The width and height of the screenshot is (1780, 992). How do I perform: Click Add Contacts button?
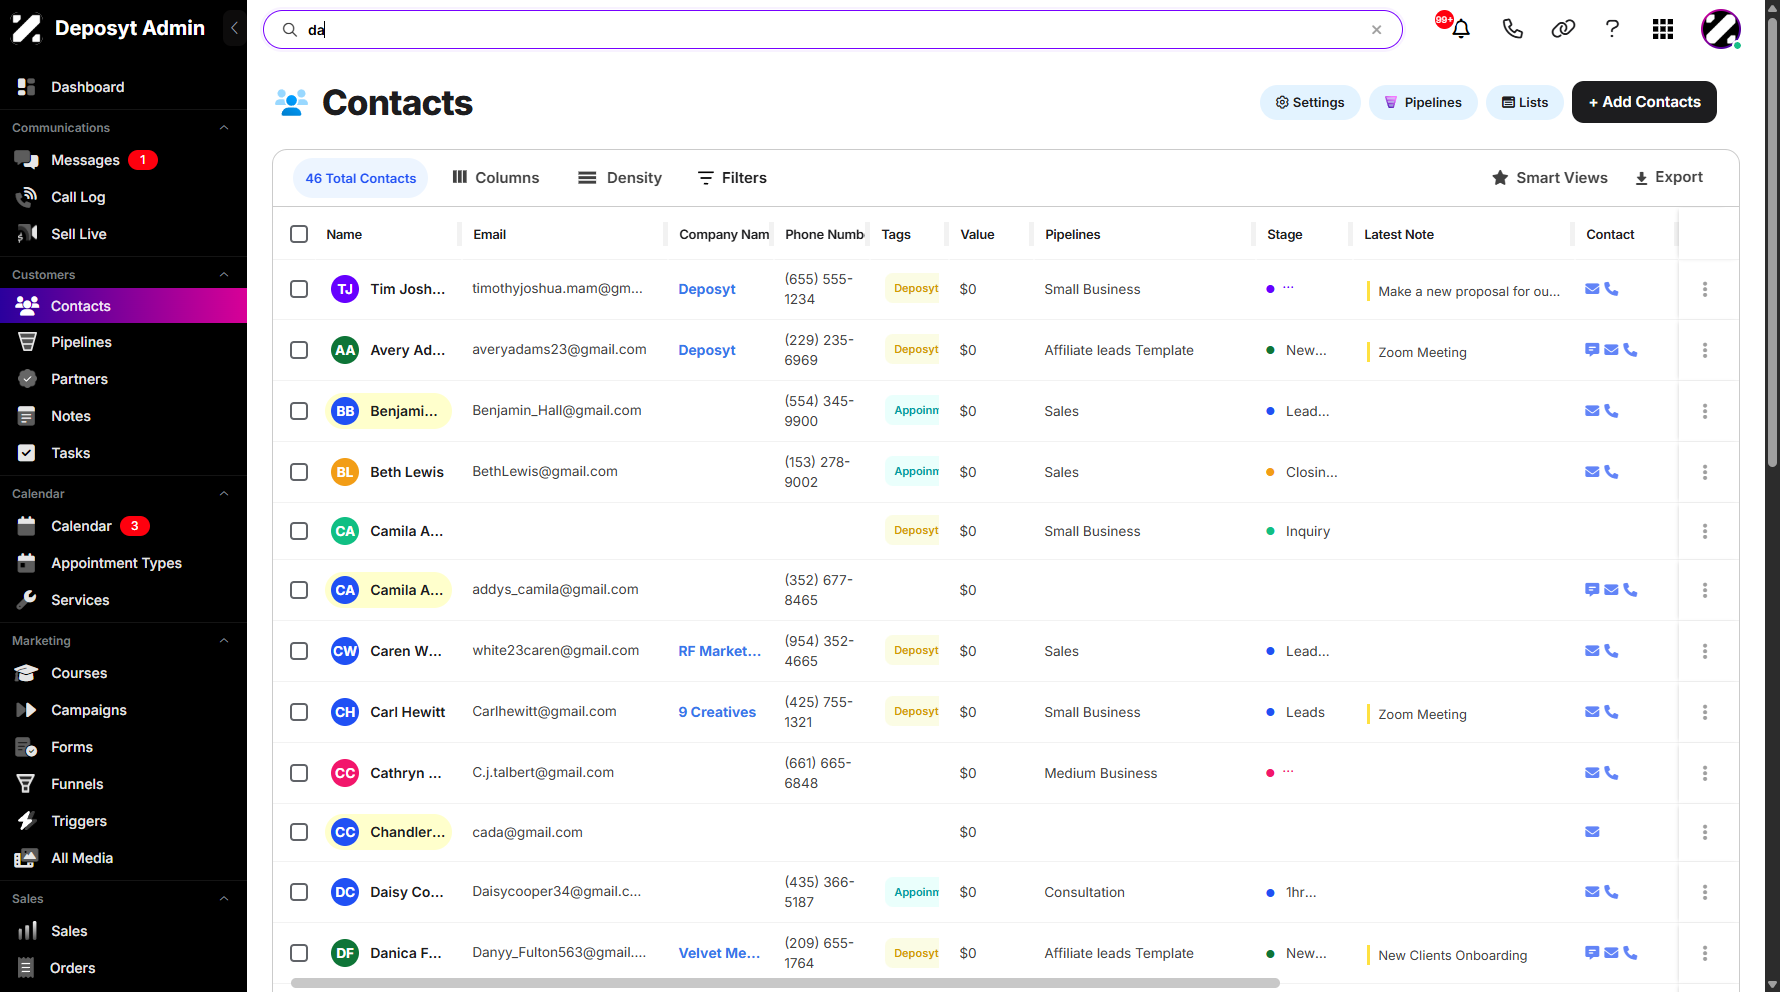pyautogui.click(x=1644, y=102)
